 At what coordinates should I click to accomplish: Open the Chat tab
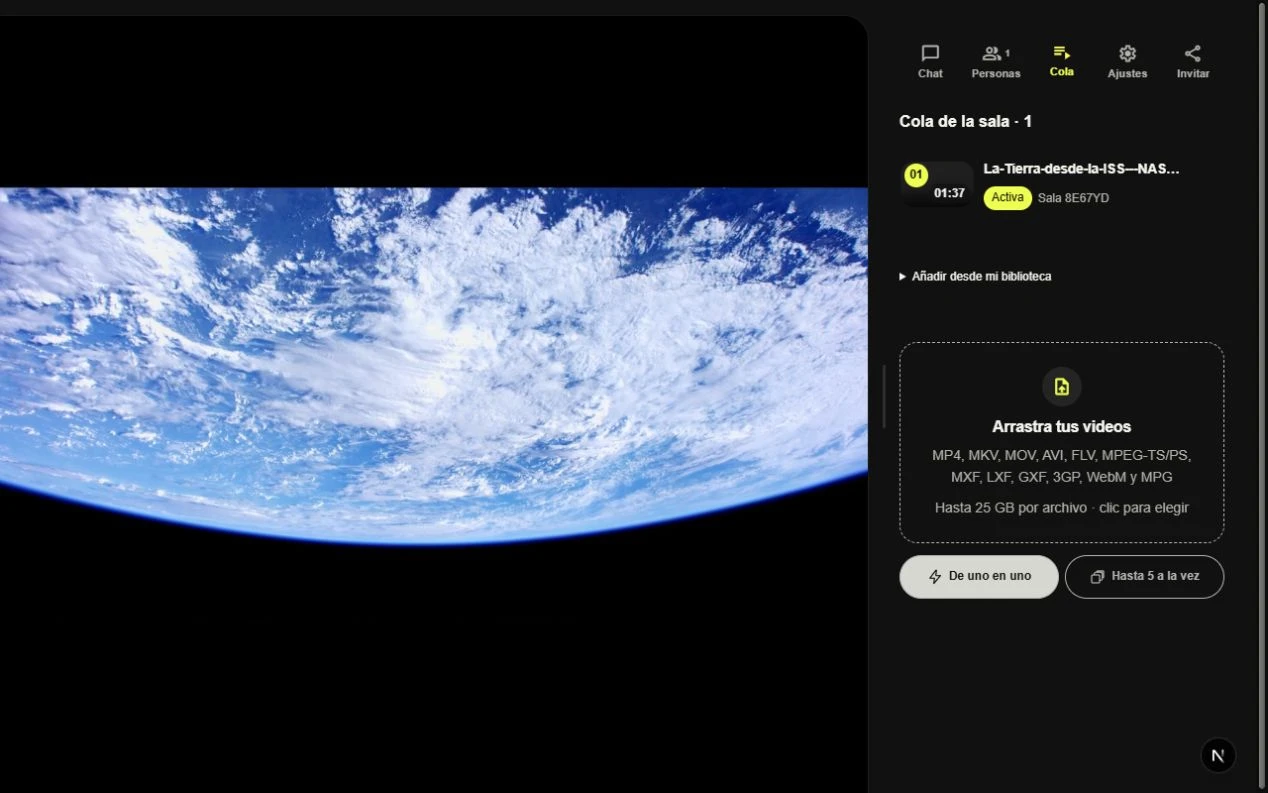pyautogui.click(x=930, y=61)
